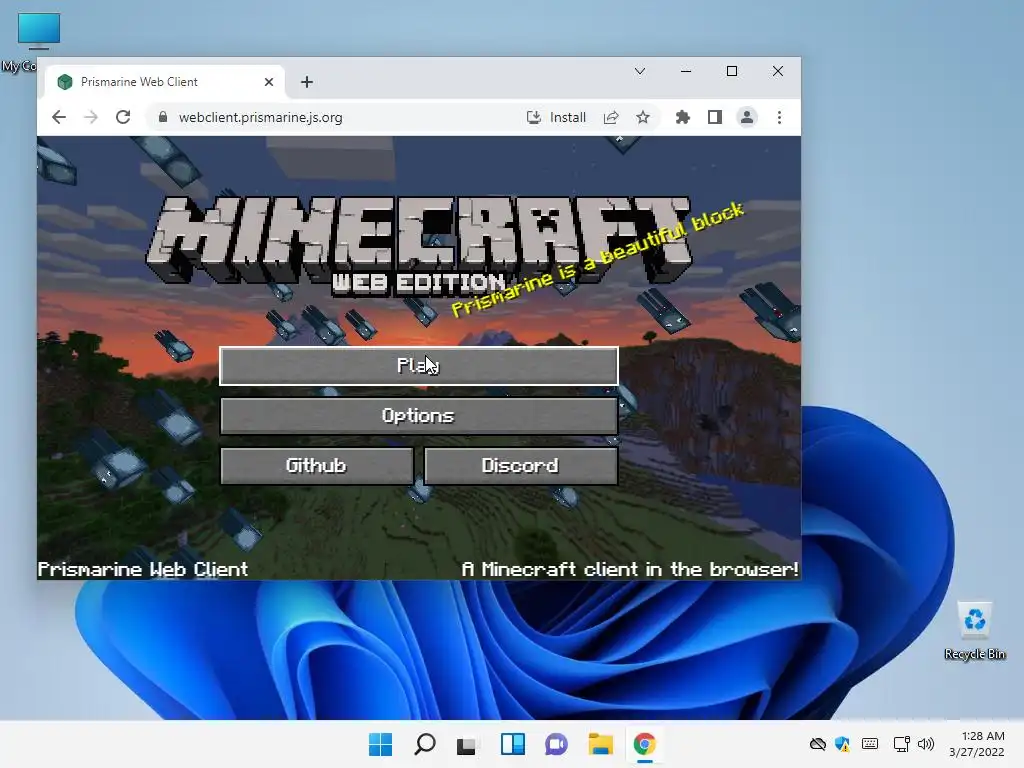Share this page using the share icon
Screen dimensions: 1024x768
pyautogui.click(x=611, y=118)
